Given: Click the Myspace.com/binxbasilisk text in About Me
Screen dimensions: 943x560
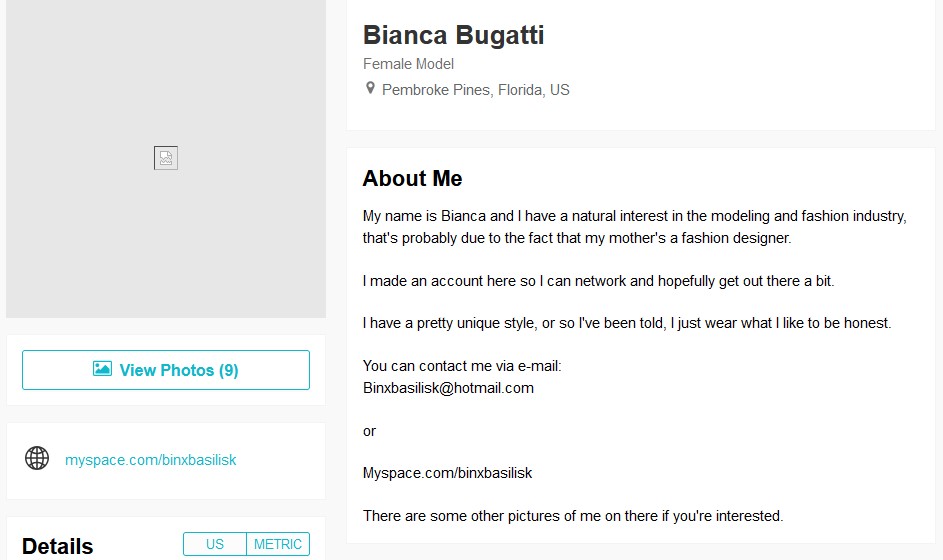Looking at the screenshot, I should (447, 473).
